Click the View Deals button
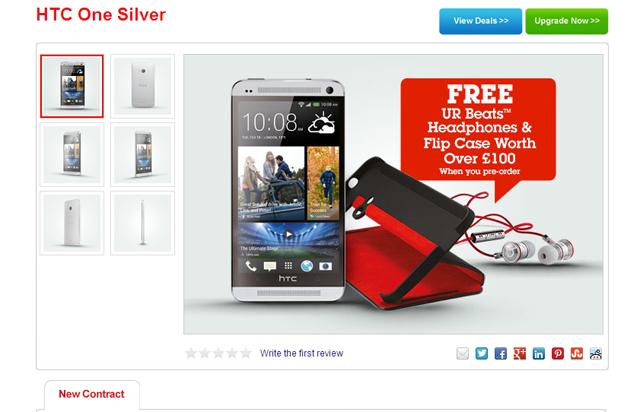This screenshot has height=412, width=640. 480,21
